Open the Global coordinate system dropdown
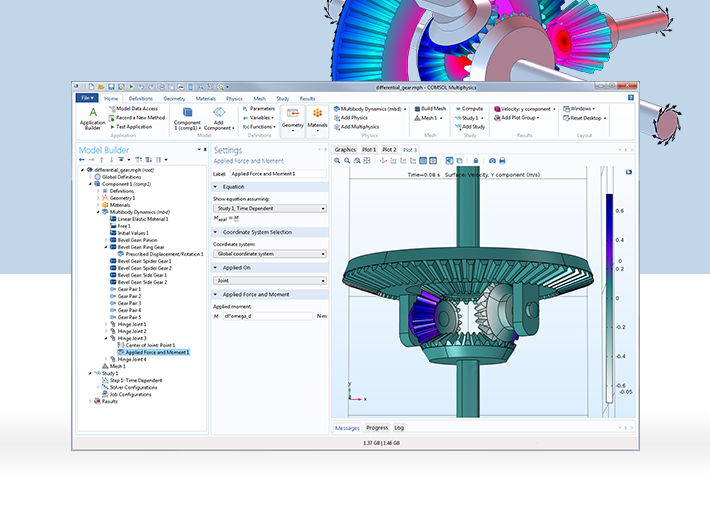The width and height of the screenshot is (710, 523). tap(269, 254)
